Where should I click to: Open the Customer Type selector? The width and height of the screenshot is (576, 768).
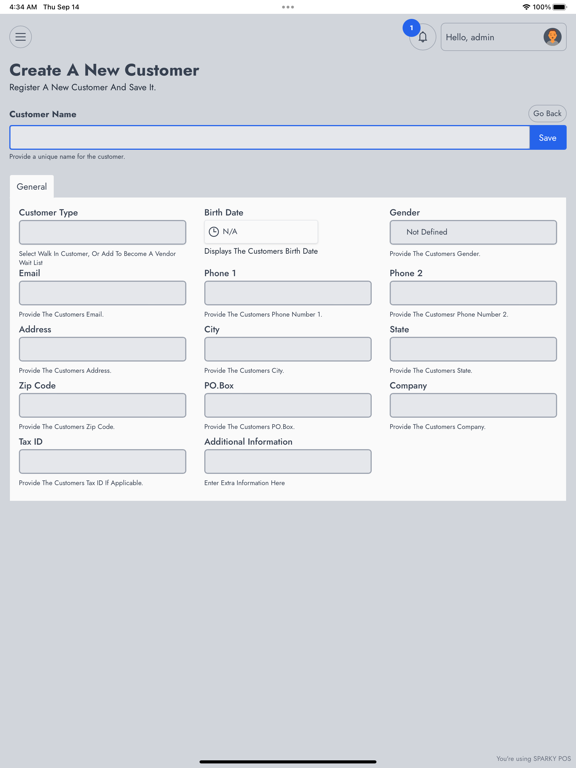point(102,232)
